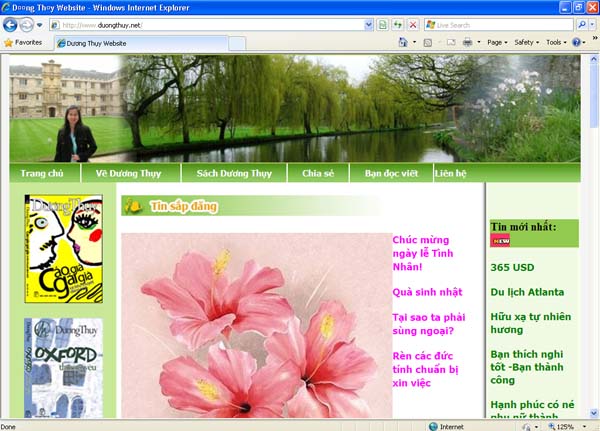Image resolution: width=600 pixels, height=431 pixels.
Task: Open the Page dropdown menu
Action: [497, 43]
